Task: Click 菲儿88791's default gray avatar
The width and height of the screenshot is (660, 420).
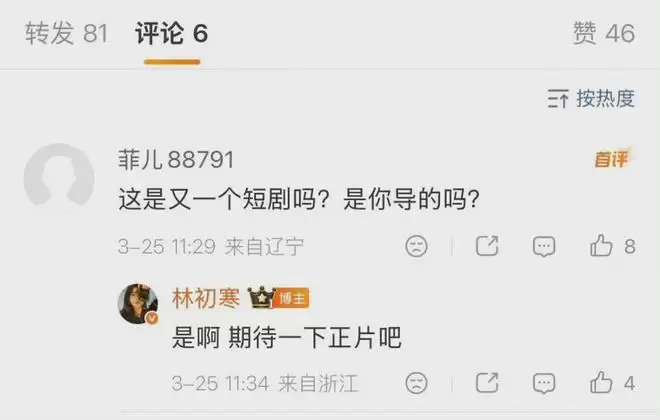Action: pyautogui.click(x=59, y=178)
